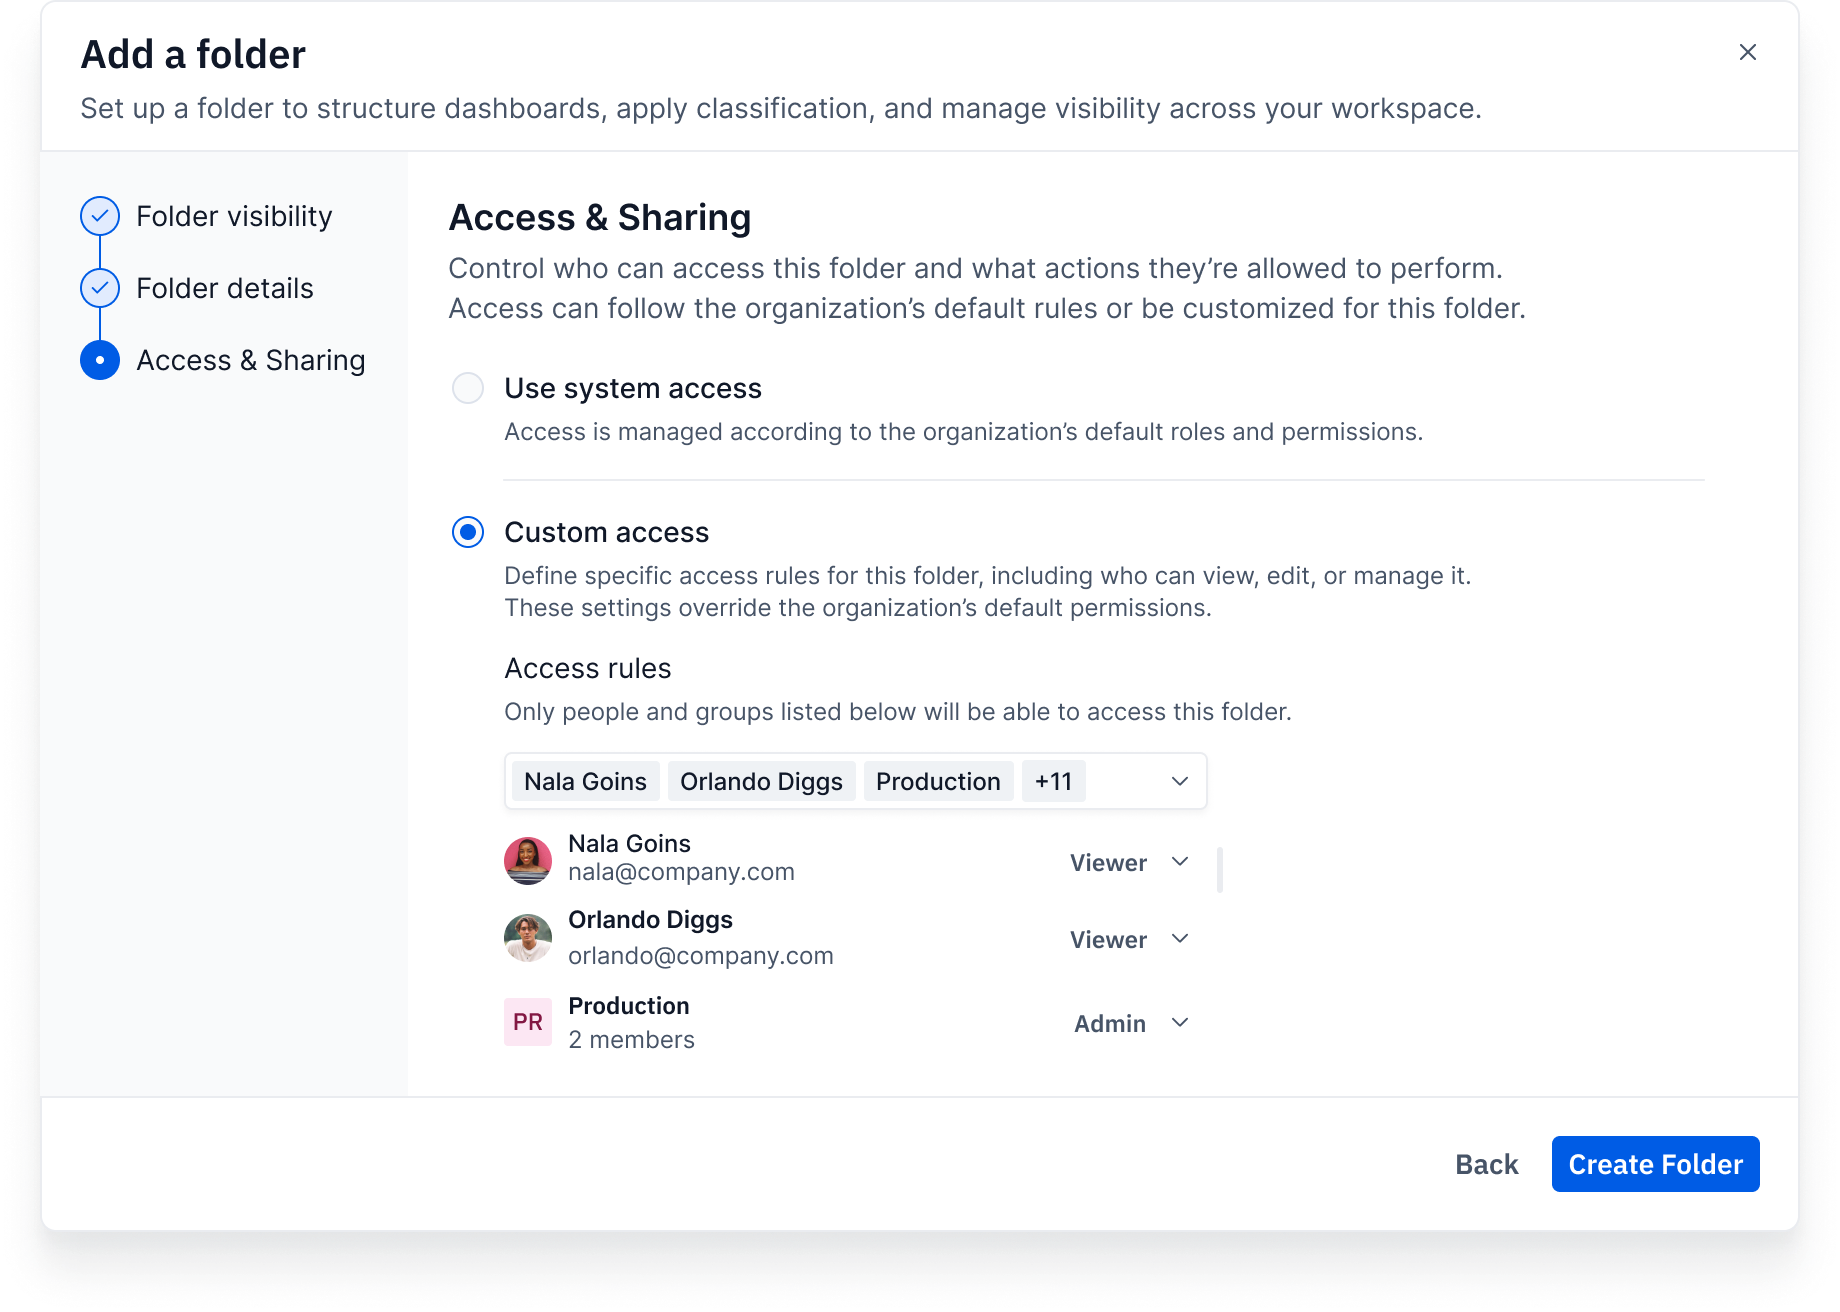Click the Folder details checkmark step icon

click(x=100, y=288)
